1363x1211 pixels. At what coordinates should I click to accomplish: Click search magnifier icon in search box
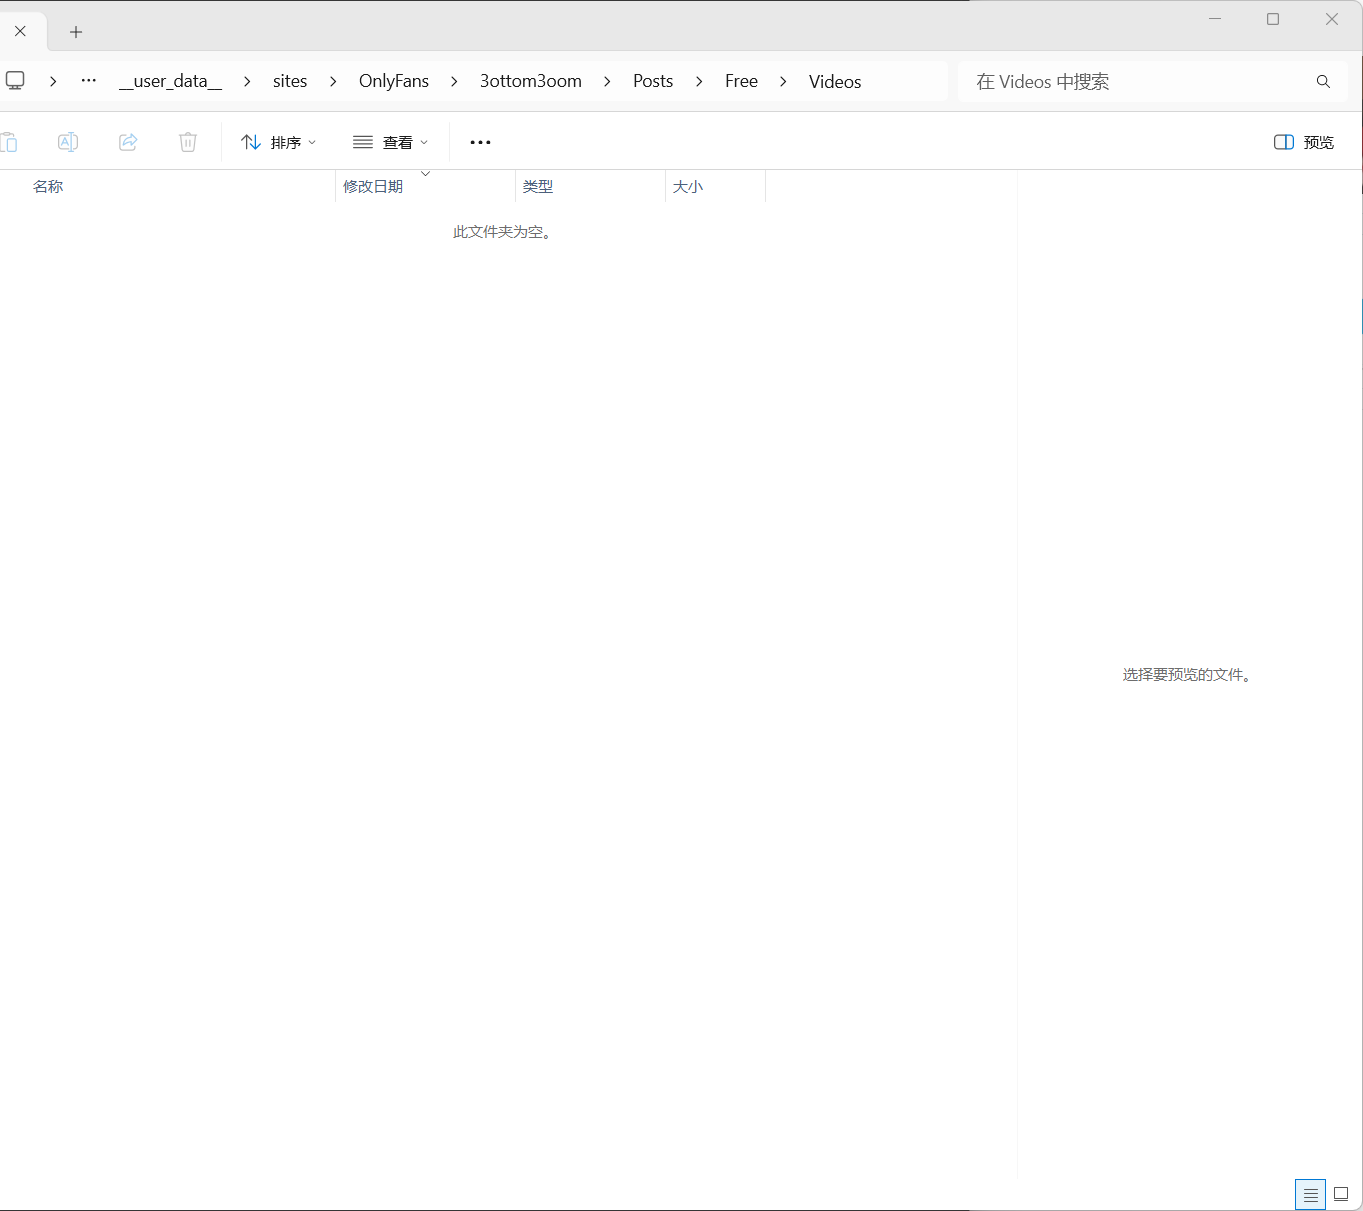point(1323,82)
